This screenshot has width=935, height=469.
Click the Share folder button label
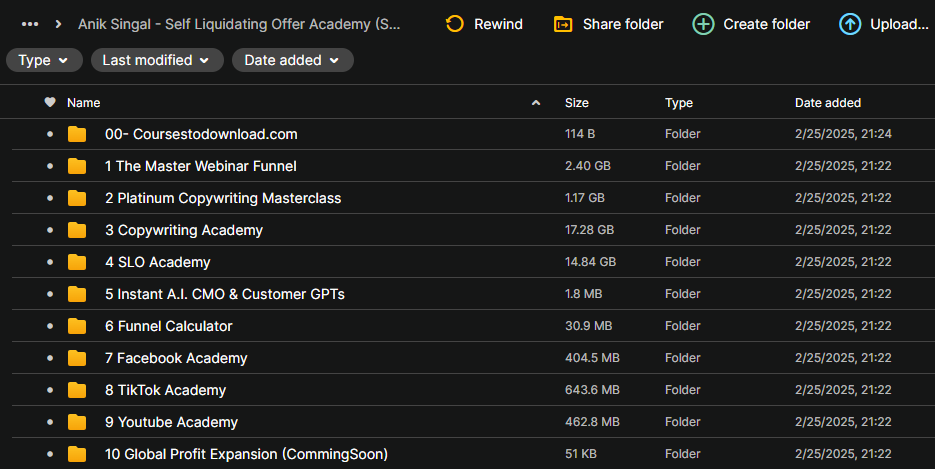[x=623, y=24]
